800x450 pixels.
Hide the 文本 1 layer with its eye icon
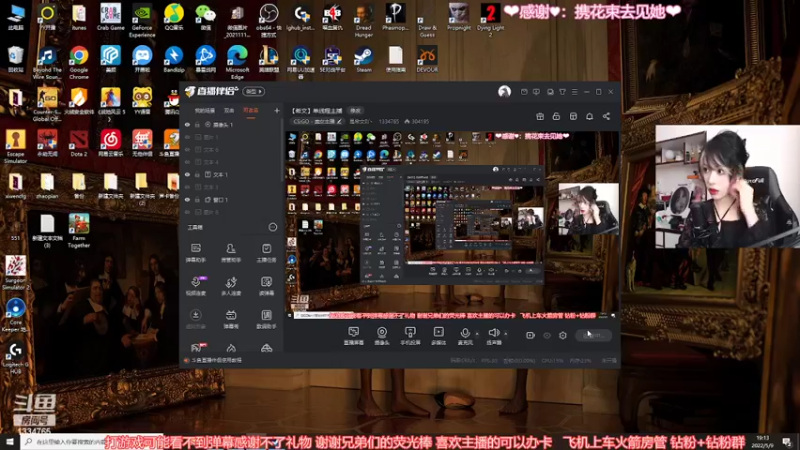(x=187, y=174)
